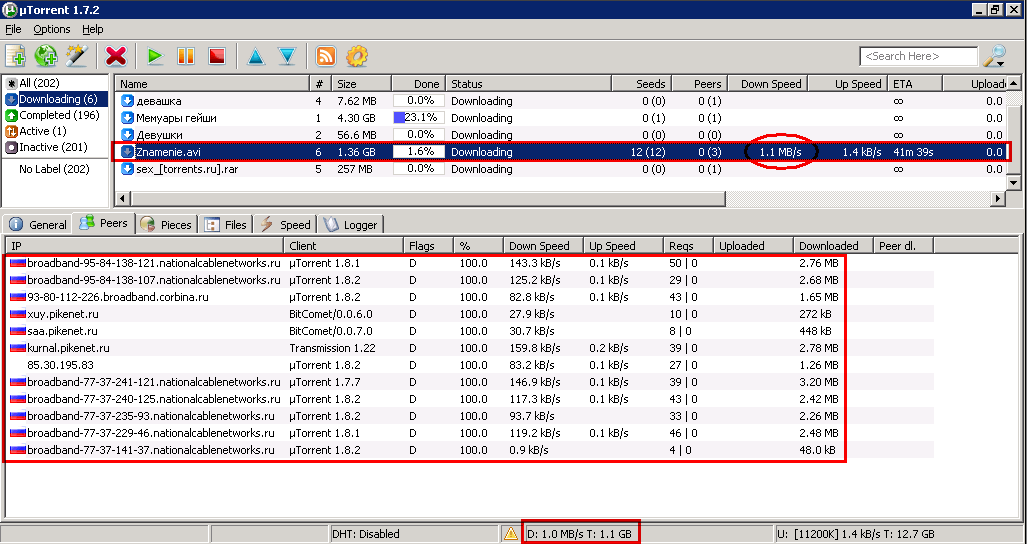The image size is (1027, 544).
Task: Click the green Start torrent icon
Action: 155,56
